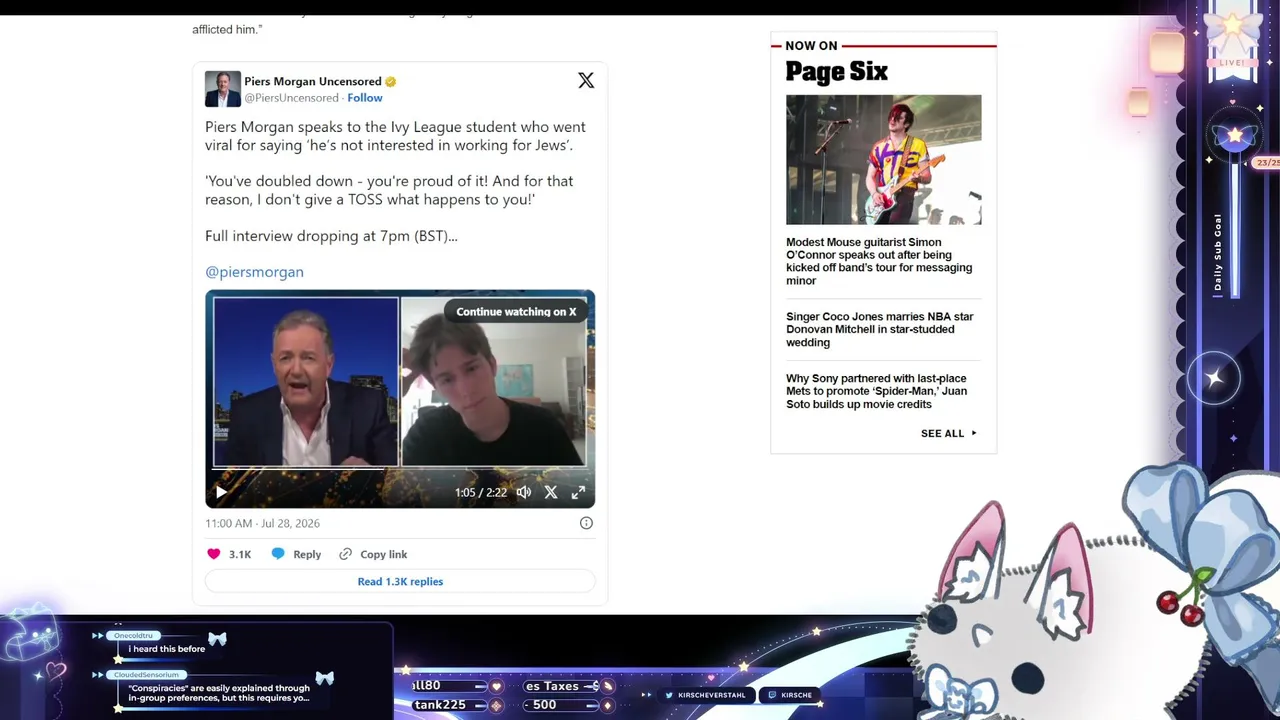
Task: Click the ClouedSensorium chat message about conspiracies
Action: click(218, 693)
